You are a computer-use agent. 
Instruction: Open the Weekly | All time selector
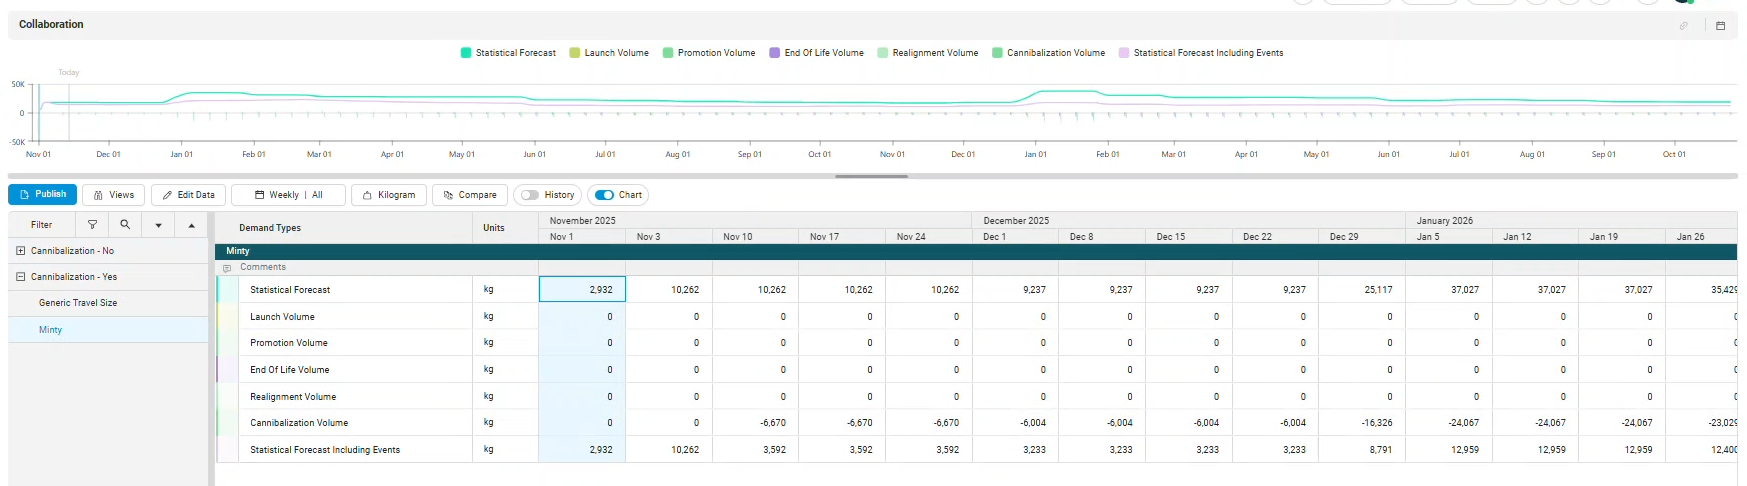289,195
